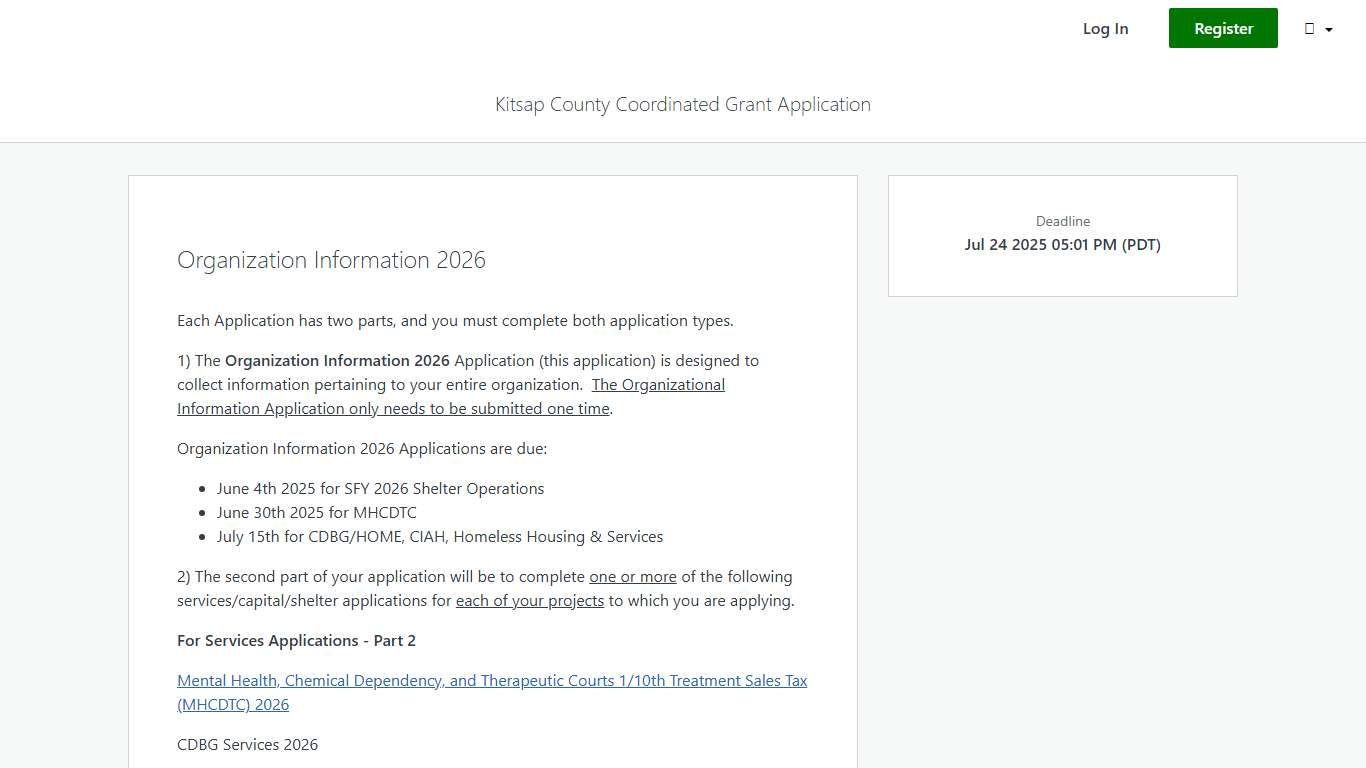
Task: Click inside the Deadline information card
Action: (1062, 235)
